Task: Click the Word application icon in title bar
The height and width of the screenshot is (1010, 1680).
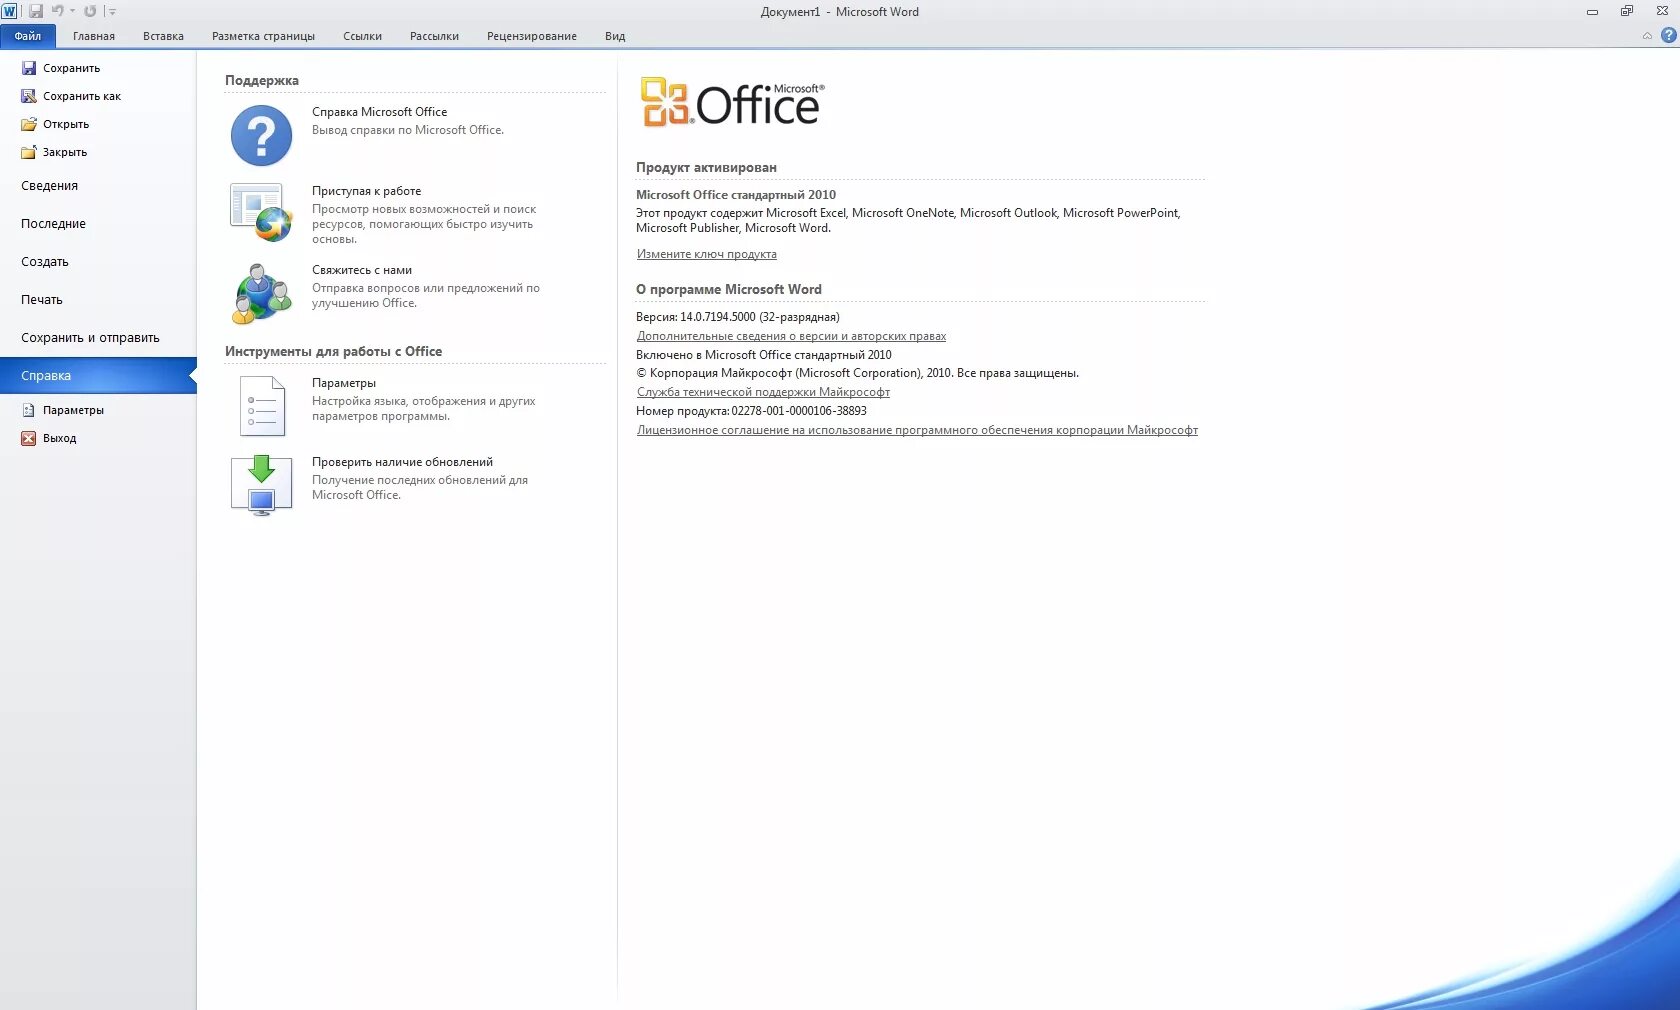Action: [9, 11]
